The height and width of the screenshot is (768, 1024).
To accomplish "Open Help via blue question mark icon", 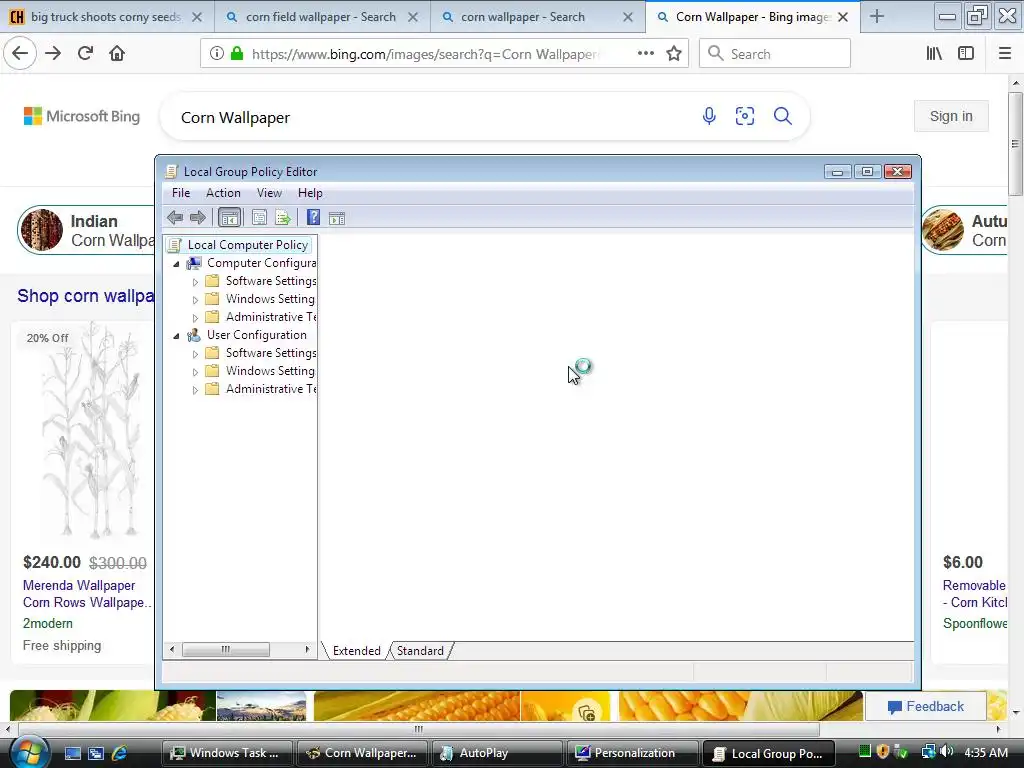I will tap(313, 217).
